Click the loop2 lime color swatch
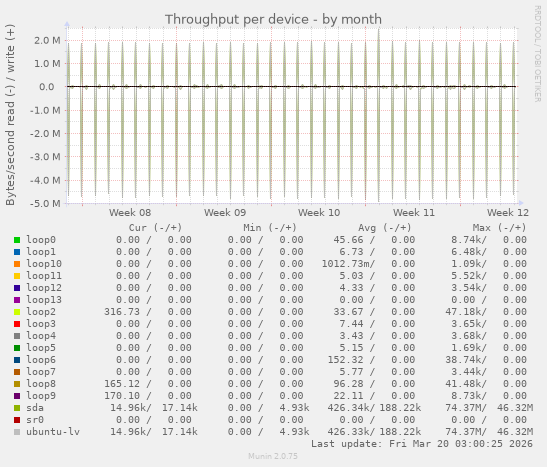 (17, 312)
